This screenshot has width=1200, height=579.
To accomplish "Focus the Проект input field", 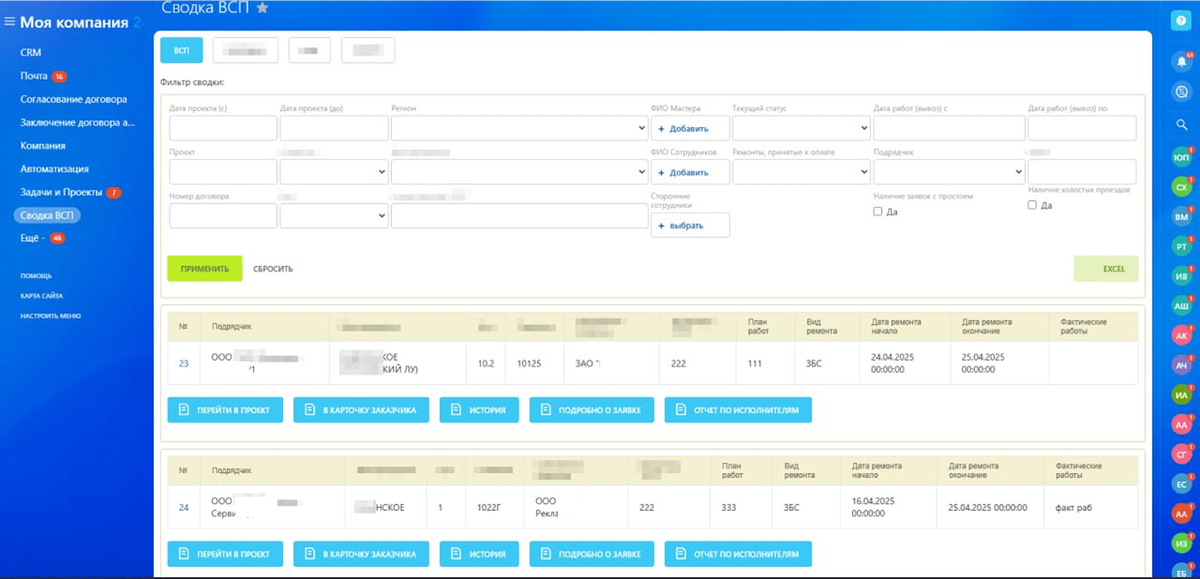I will (x=223, y=172).
